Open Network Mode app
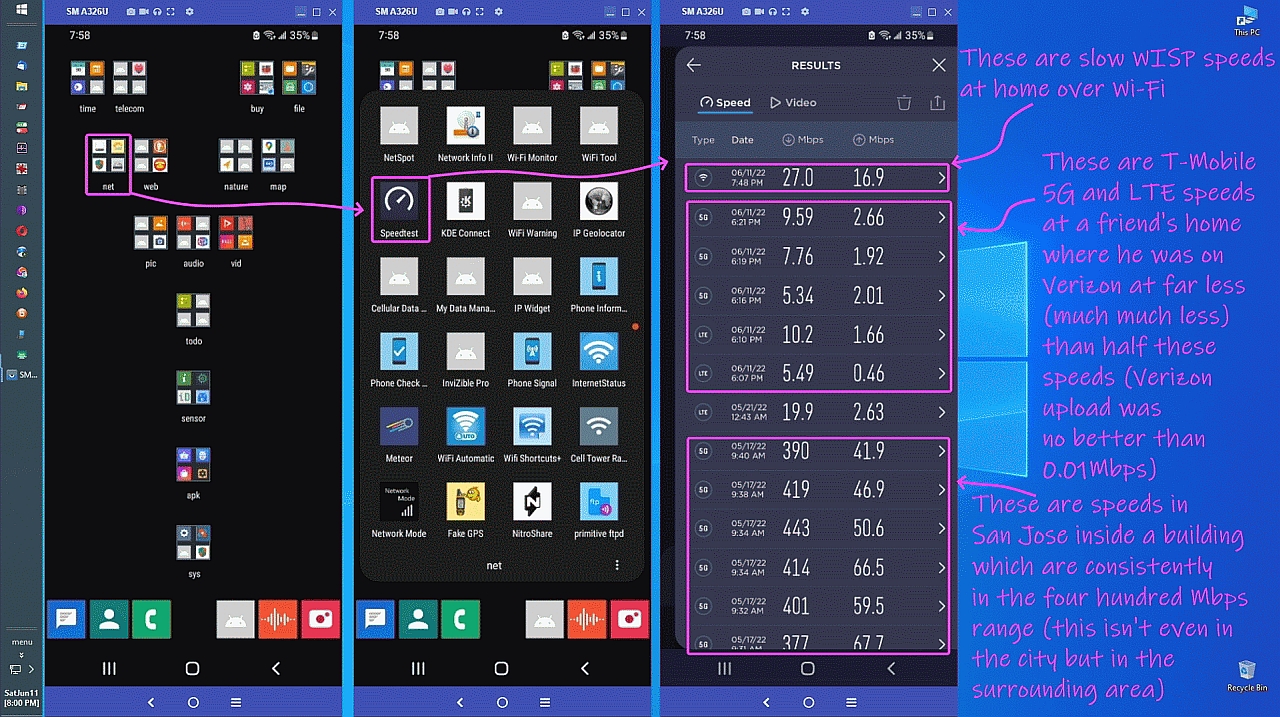The image size is (1280, 717). point(399,510)
